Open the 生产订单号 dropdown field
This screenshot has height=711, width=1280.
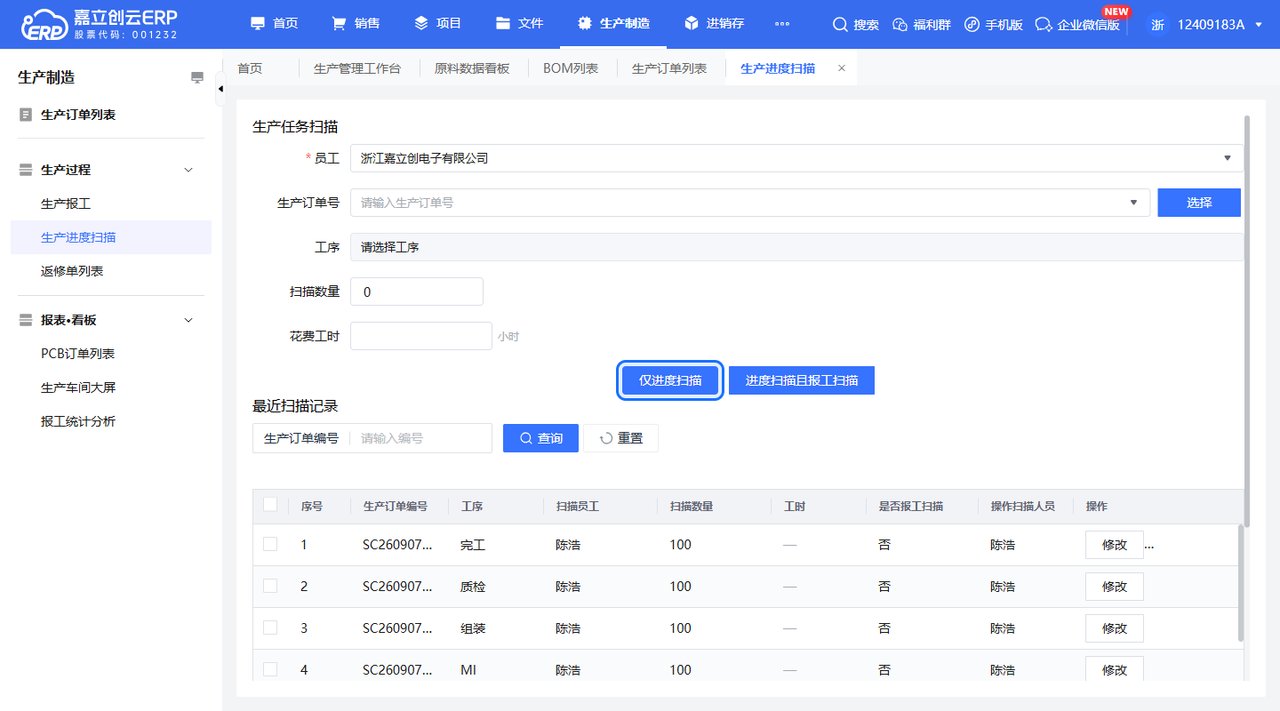(x=749, y=202)
